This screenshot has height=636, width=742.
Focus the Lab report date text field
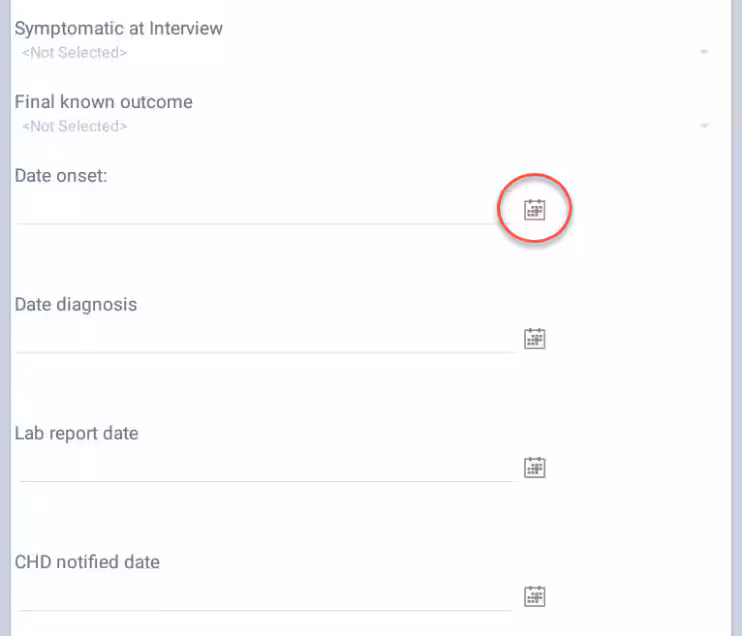click(x=265, y=468)
